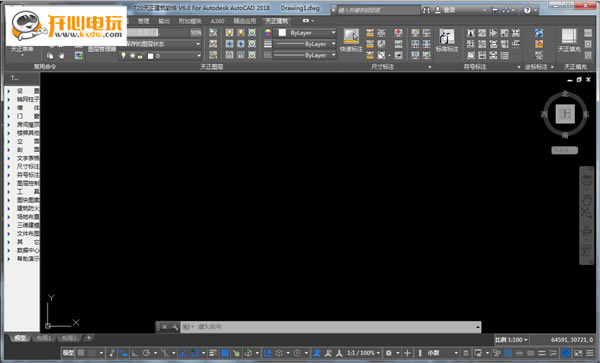Click the 快速标注 quick dimension tool
Viewport: 600px width, 363px height.
click(x=351, y=41)
